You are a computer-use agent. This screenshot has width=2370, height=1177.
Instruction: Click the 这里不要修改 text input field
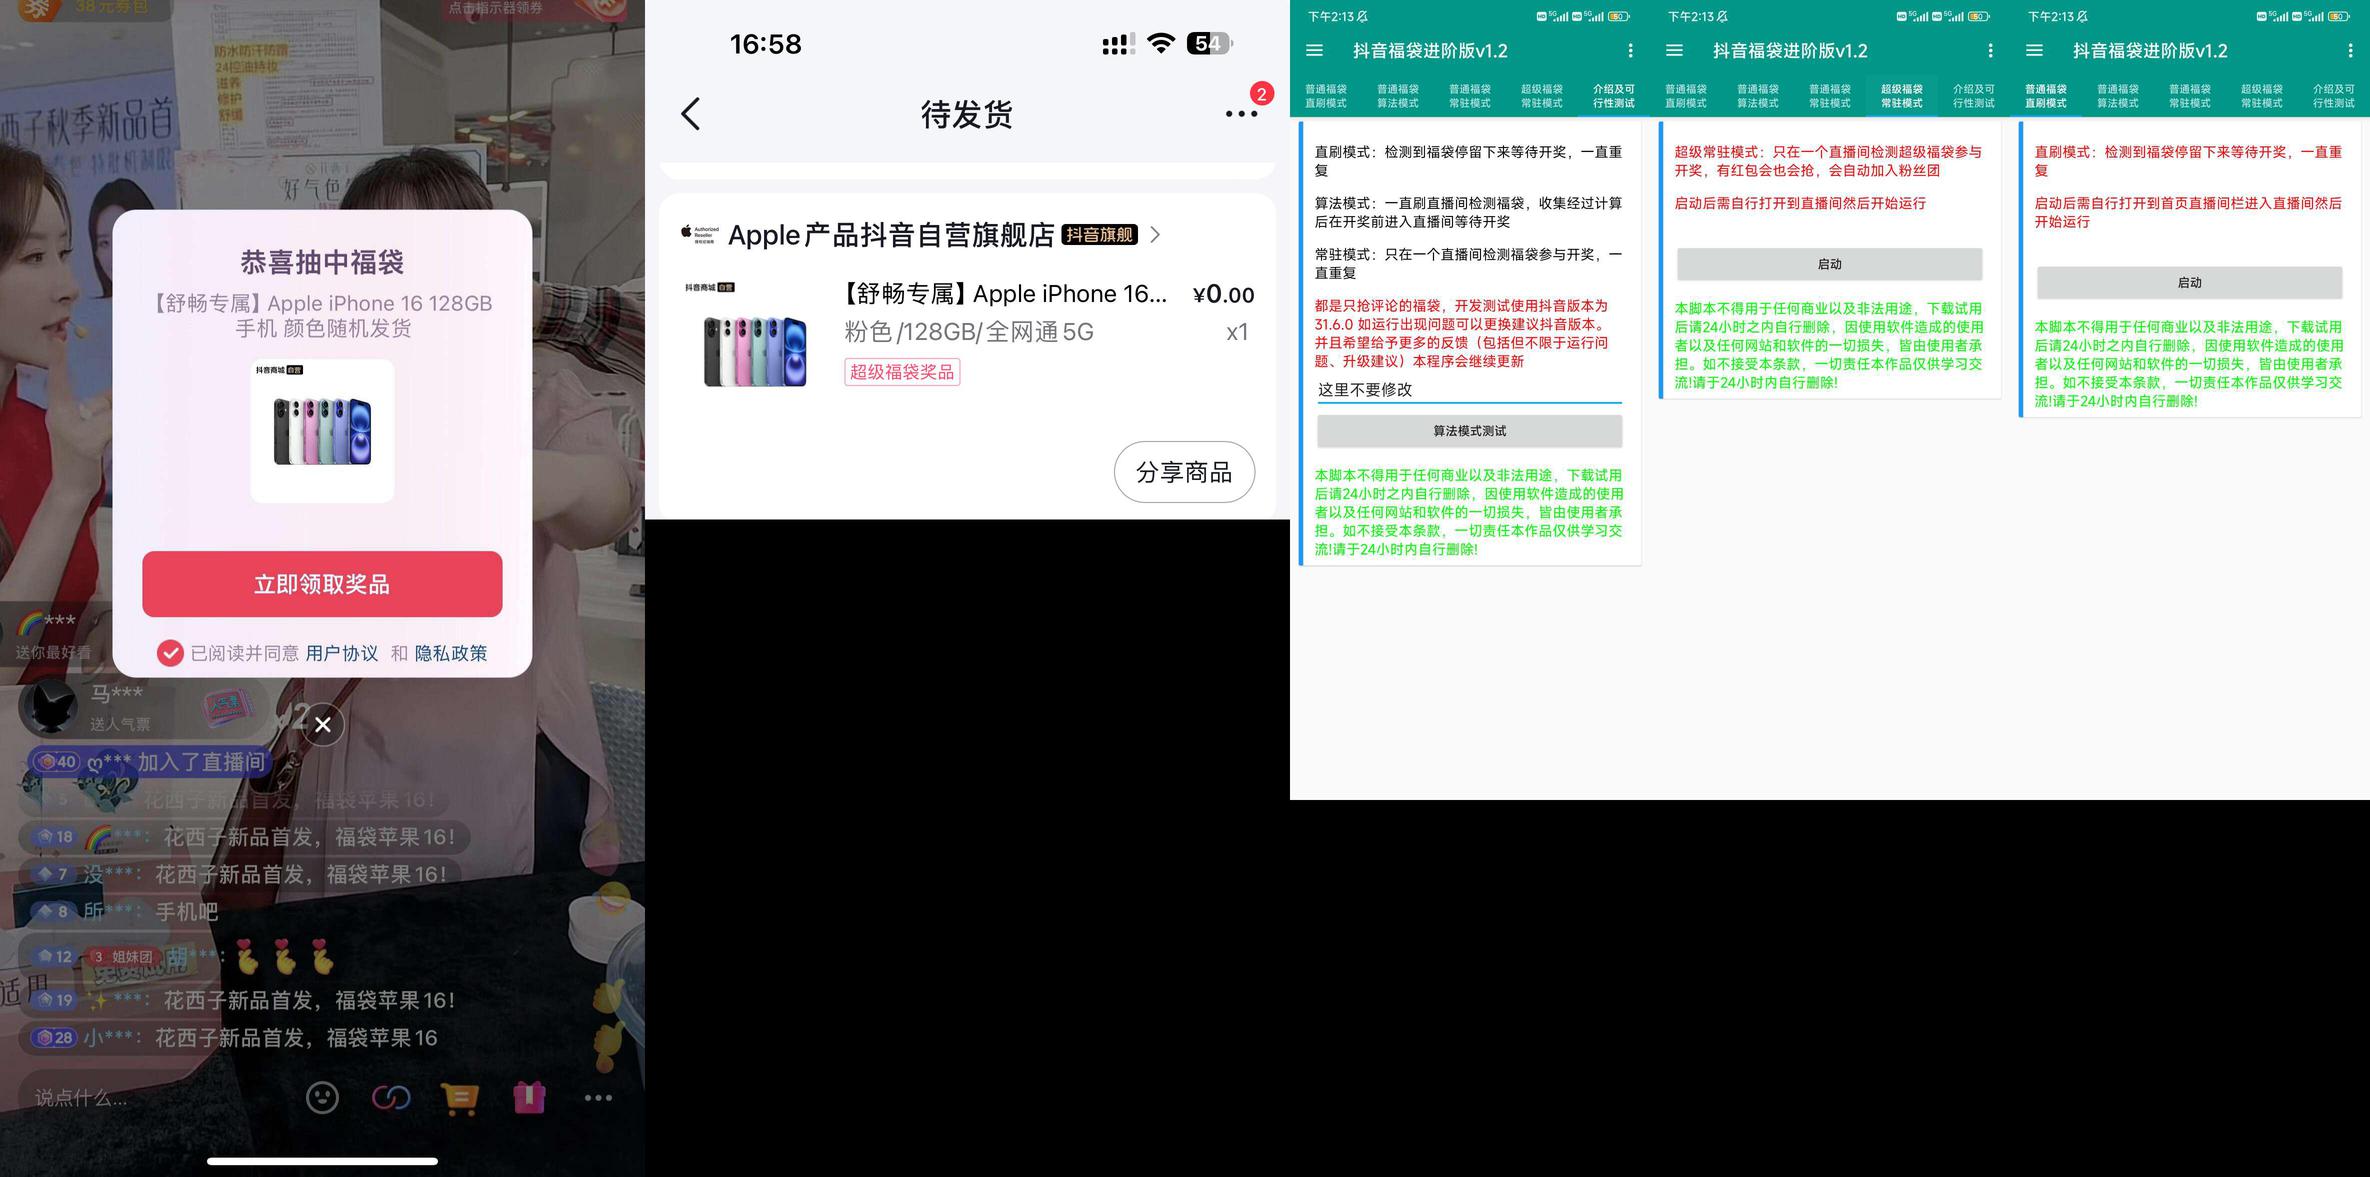(1468, 390)
